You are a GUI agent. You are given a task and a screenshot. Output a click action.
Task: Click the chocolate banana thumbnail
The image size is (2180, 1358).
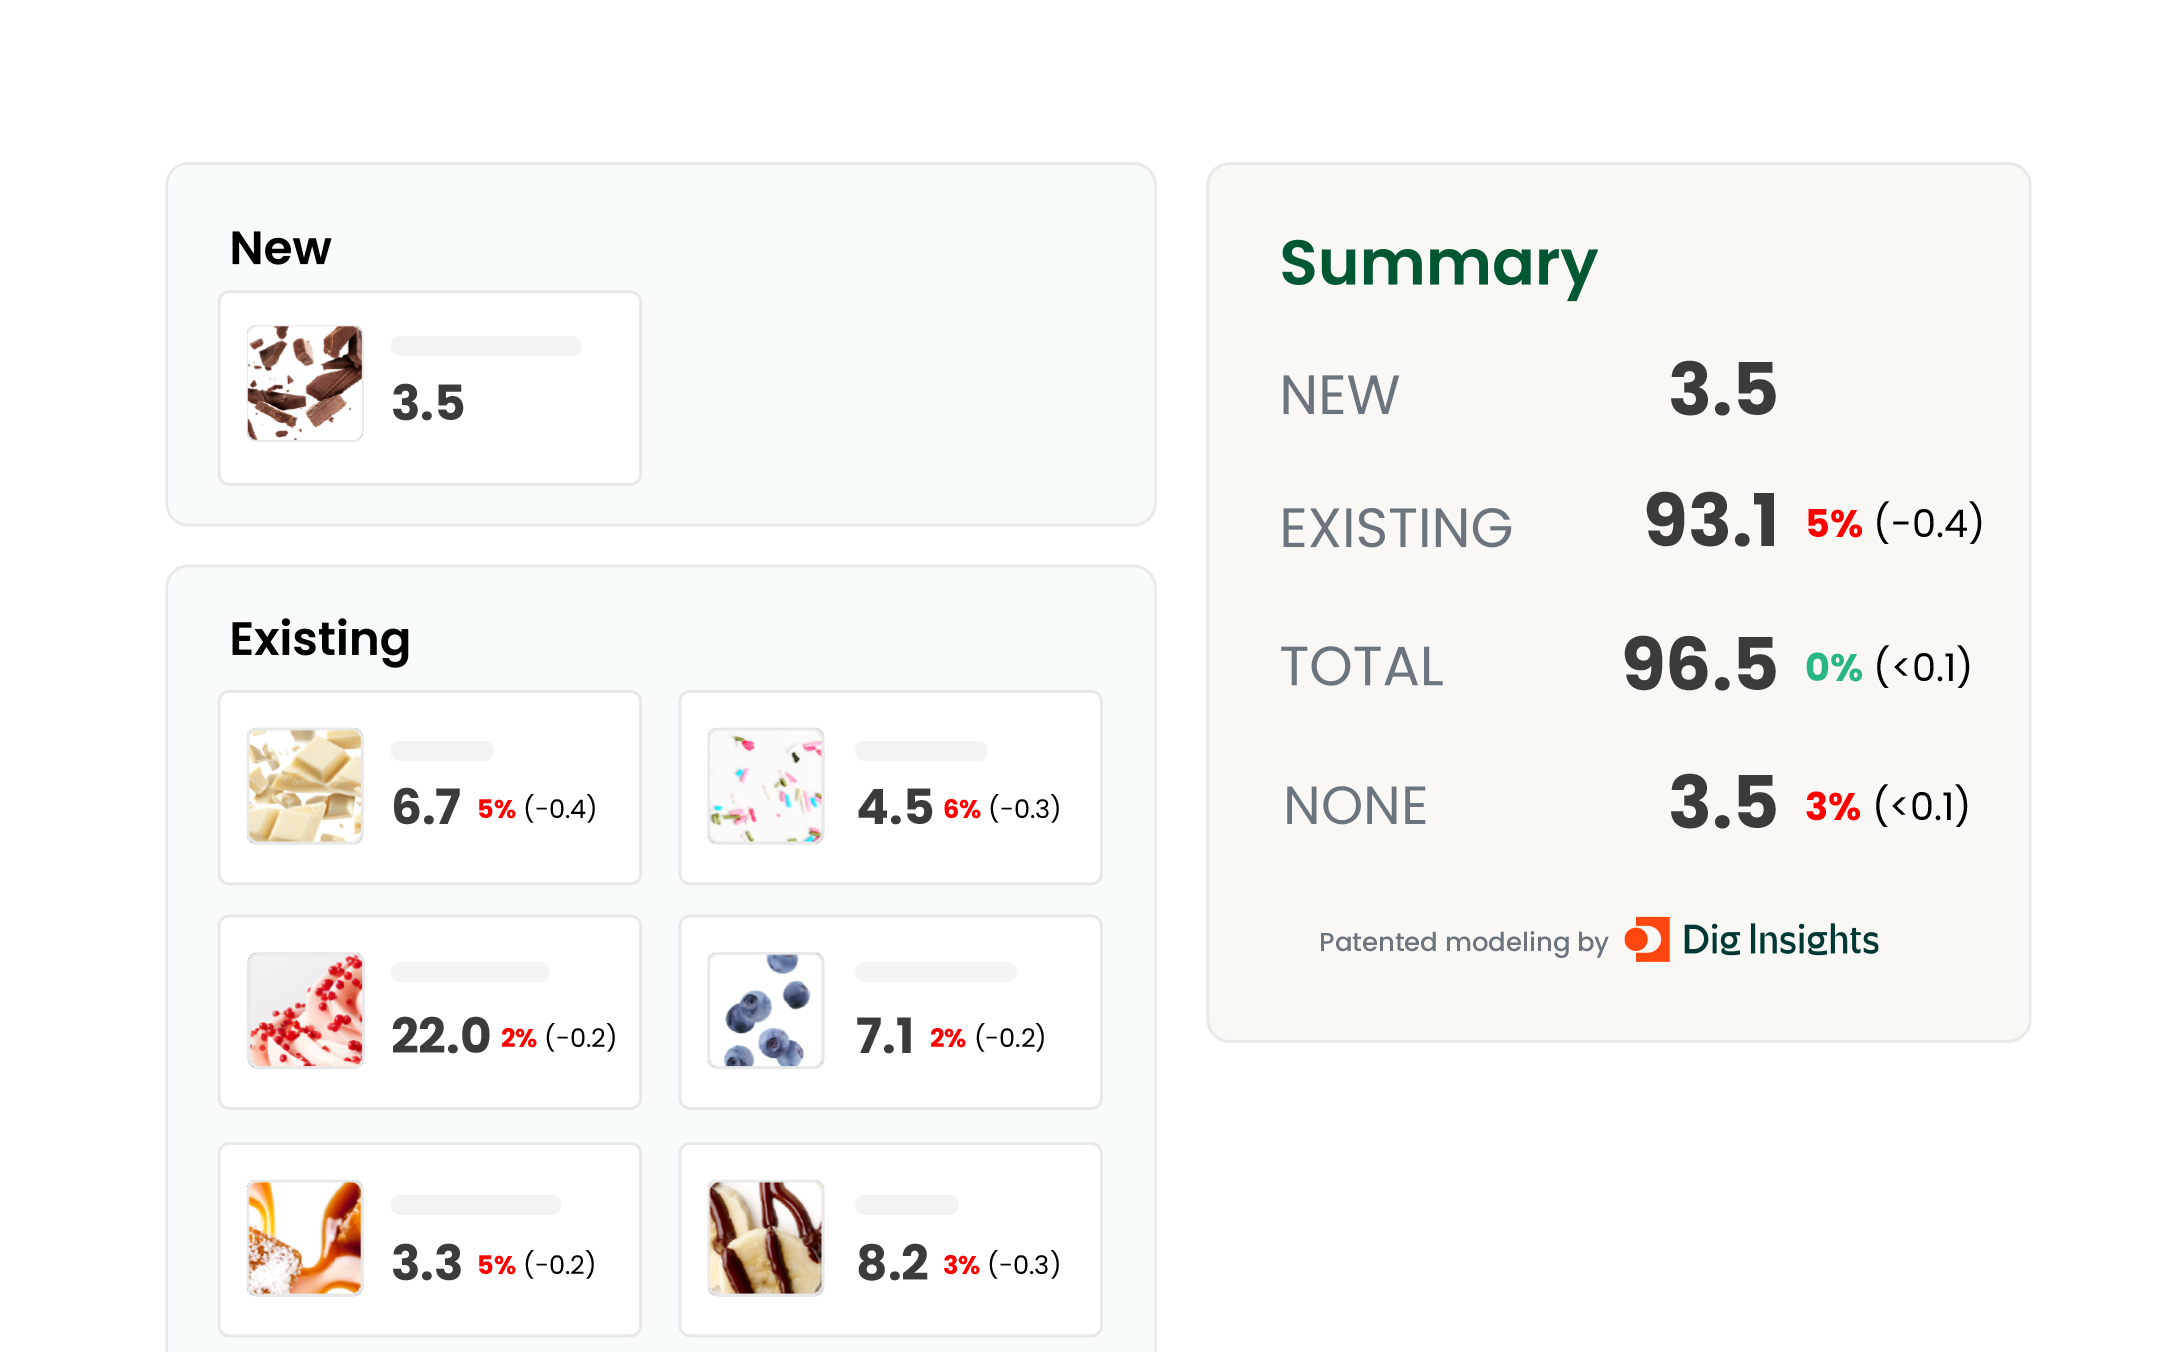click(766, 1238)
